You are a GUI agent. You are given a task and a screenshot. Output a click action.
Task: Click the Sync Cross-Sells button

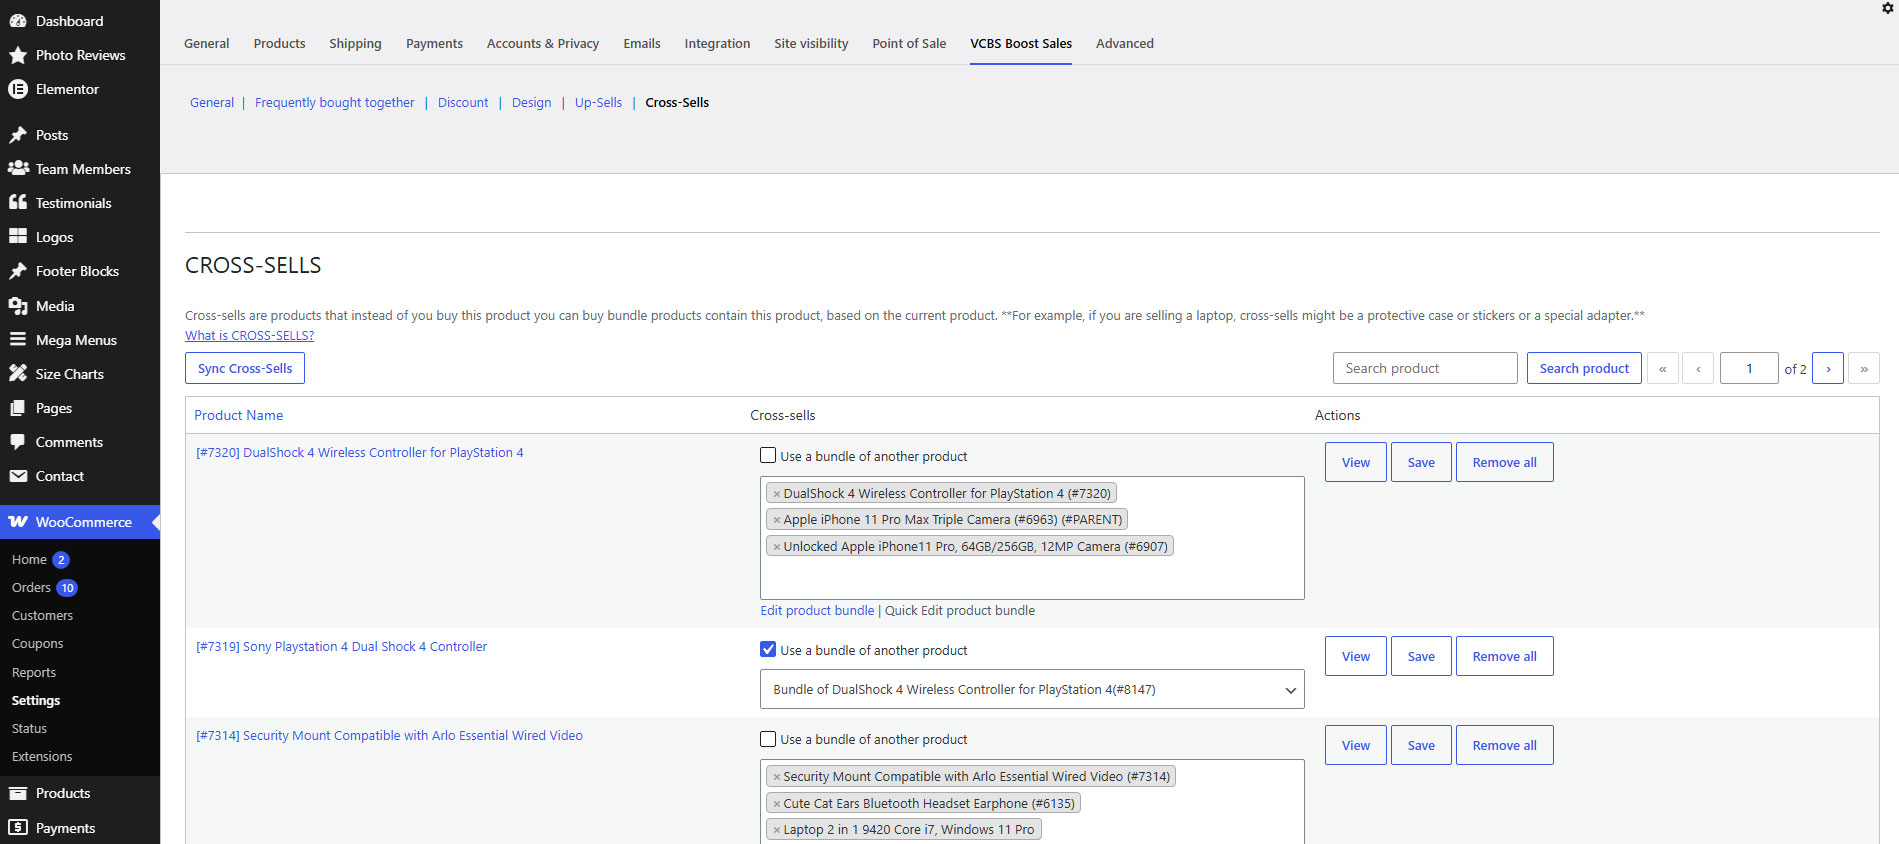point(245,368)
